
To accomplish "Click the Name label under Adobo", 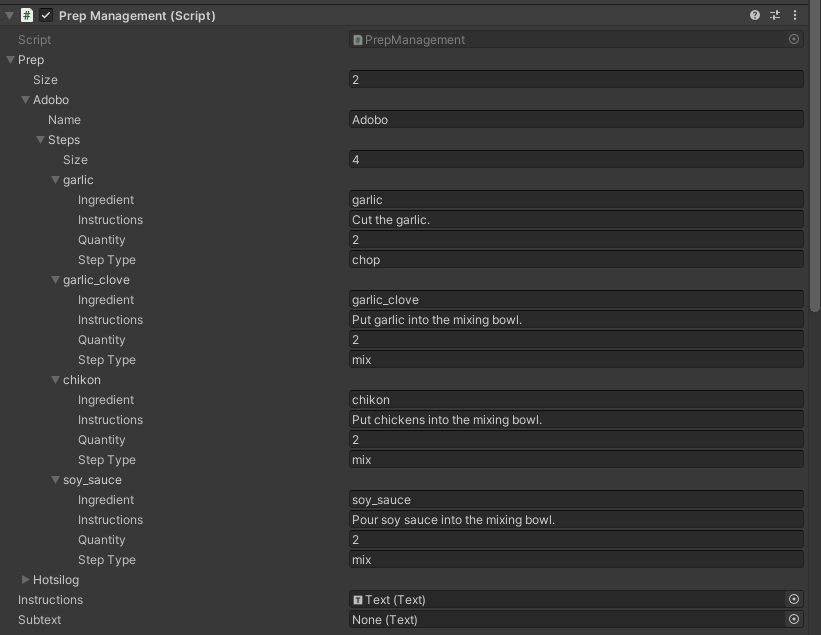I will [64, 120].
